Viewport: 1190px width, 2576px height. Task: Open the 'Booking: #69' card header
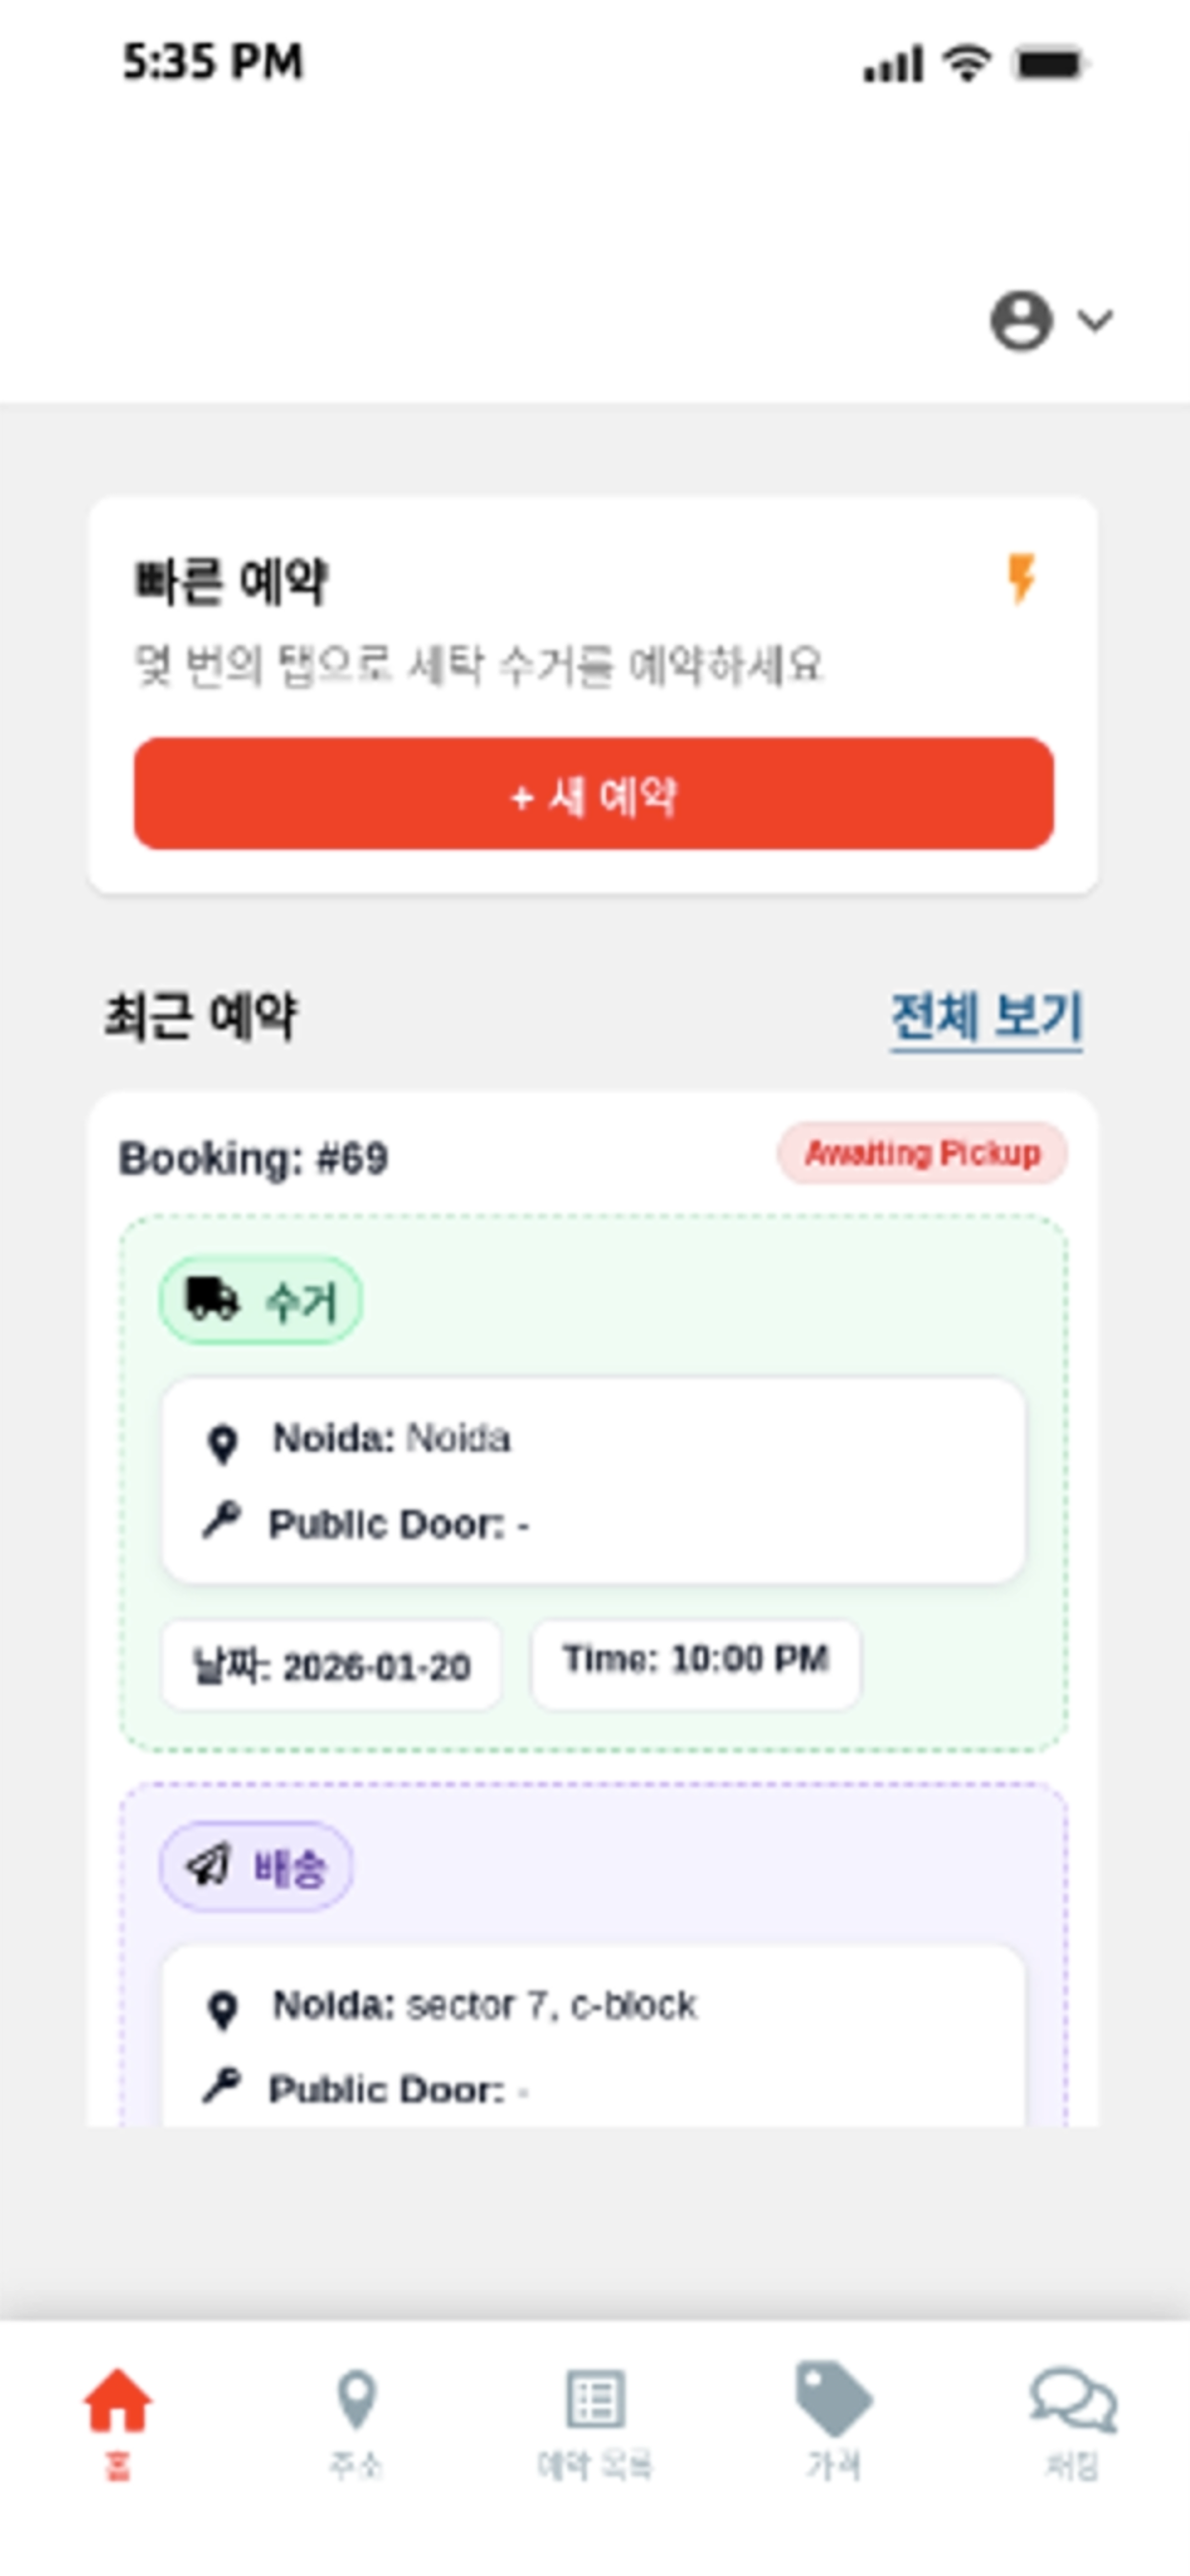click(x=253, y=1158)
